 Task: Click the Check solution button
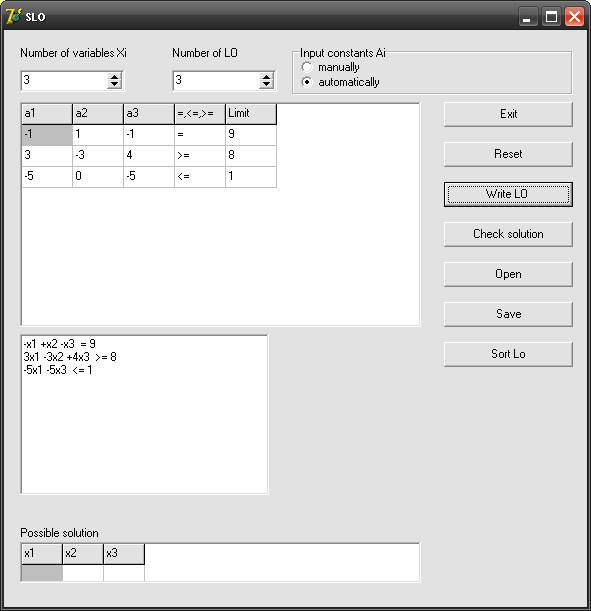pyautogui.click(x=508, y=234)
